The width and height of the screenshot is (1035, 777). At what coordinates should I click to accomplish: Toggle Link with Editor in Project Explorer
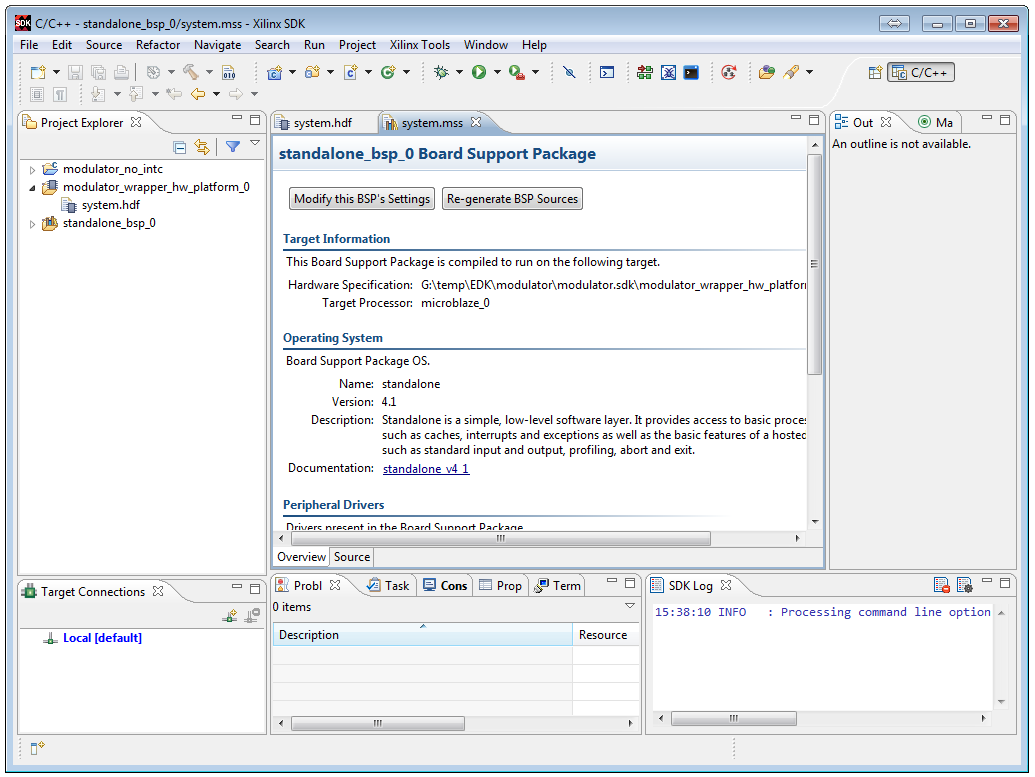click(x=202, y=147)
